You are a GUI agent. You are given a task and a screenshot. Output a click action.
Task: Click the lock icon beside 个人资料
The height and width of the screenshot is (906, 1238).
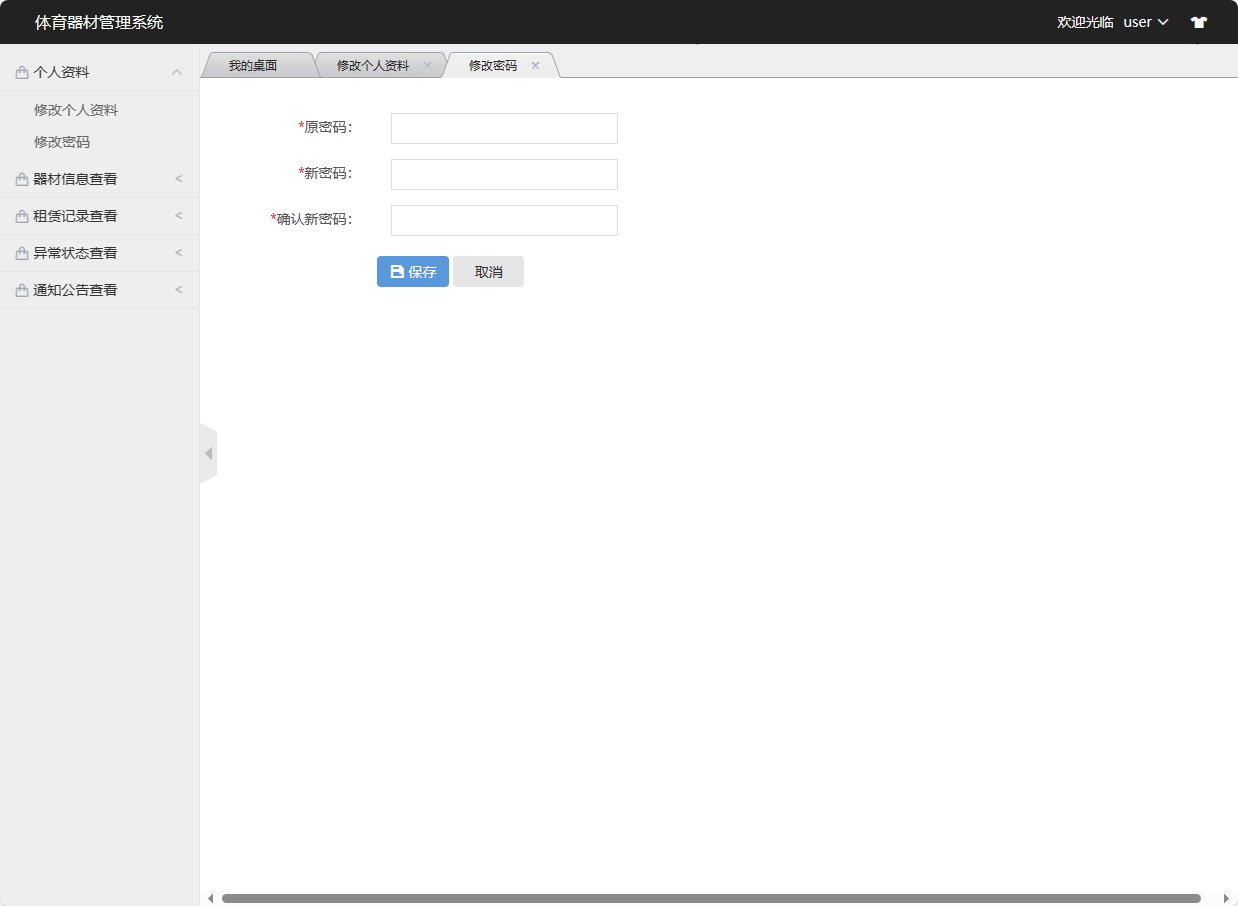click(20, 71)
